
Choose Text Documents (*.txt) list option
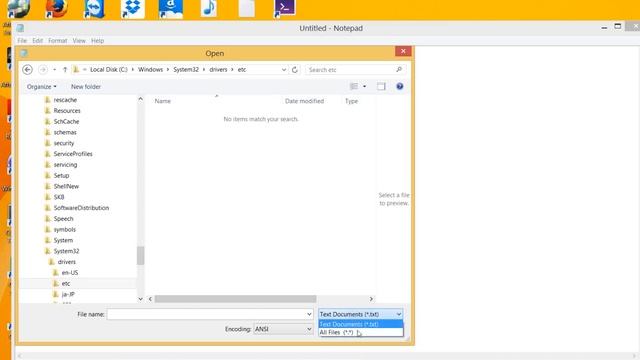[360, 324]
